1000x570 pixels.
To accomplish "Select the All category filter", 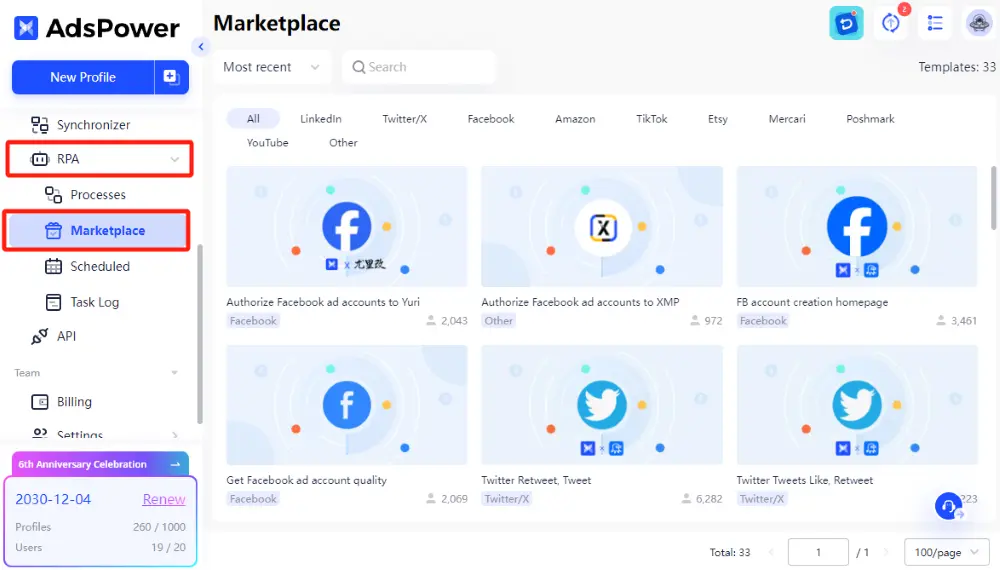I will pos(253,119).
